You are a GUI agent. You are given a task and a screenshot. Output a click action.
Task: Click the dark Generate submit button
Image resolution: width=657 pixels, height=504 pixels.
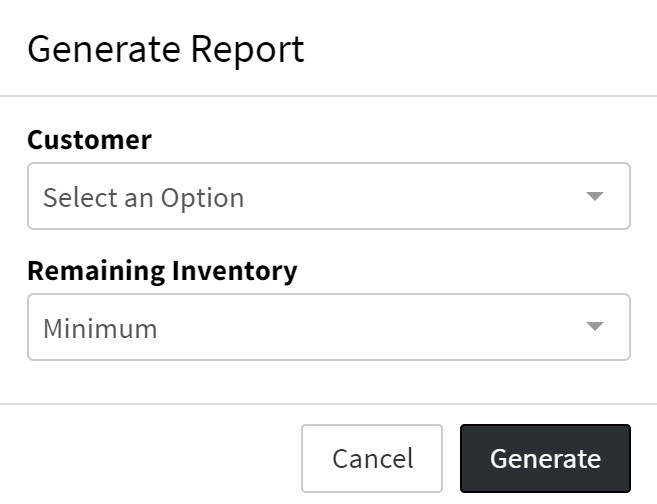click(x=545, y=458)
